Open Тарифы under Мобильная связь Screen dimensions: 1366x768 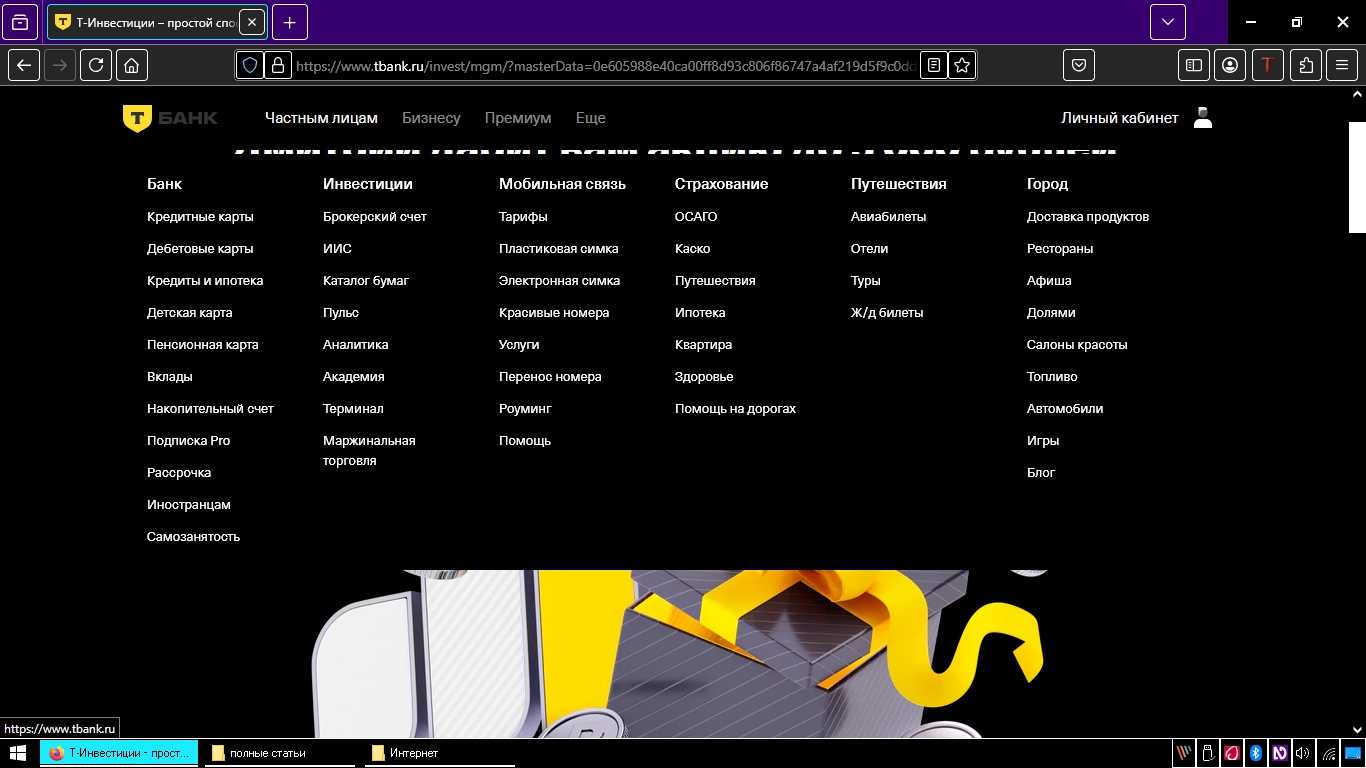click(x=523, y=217)
